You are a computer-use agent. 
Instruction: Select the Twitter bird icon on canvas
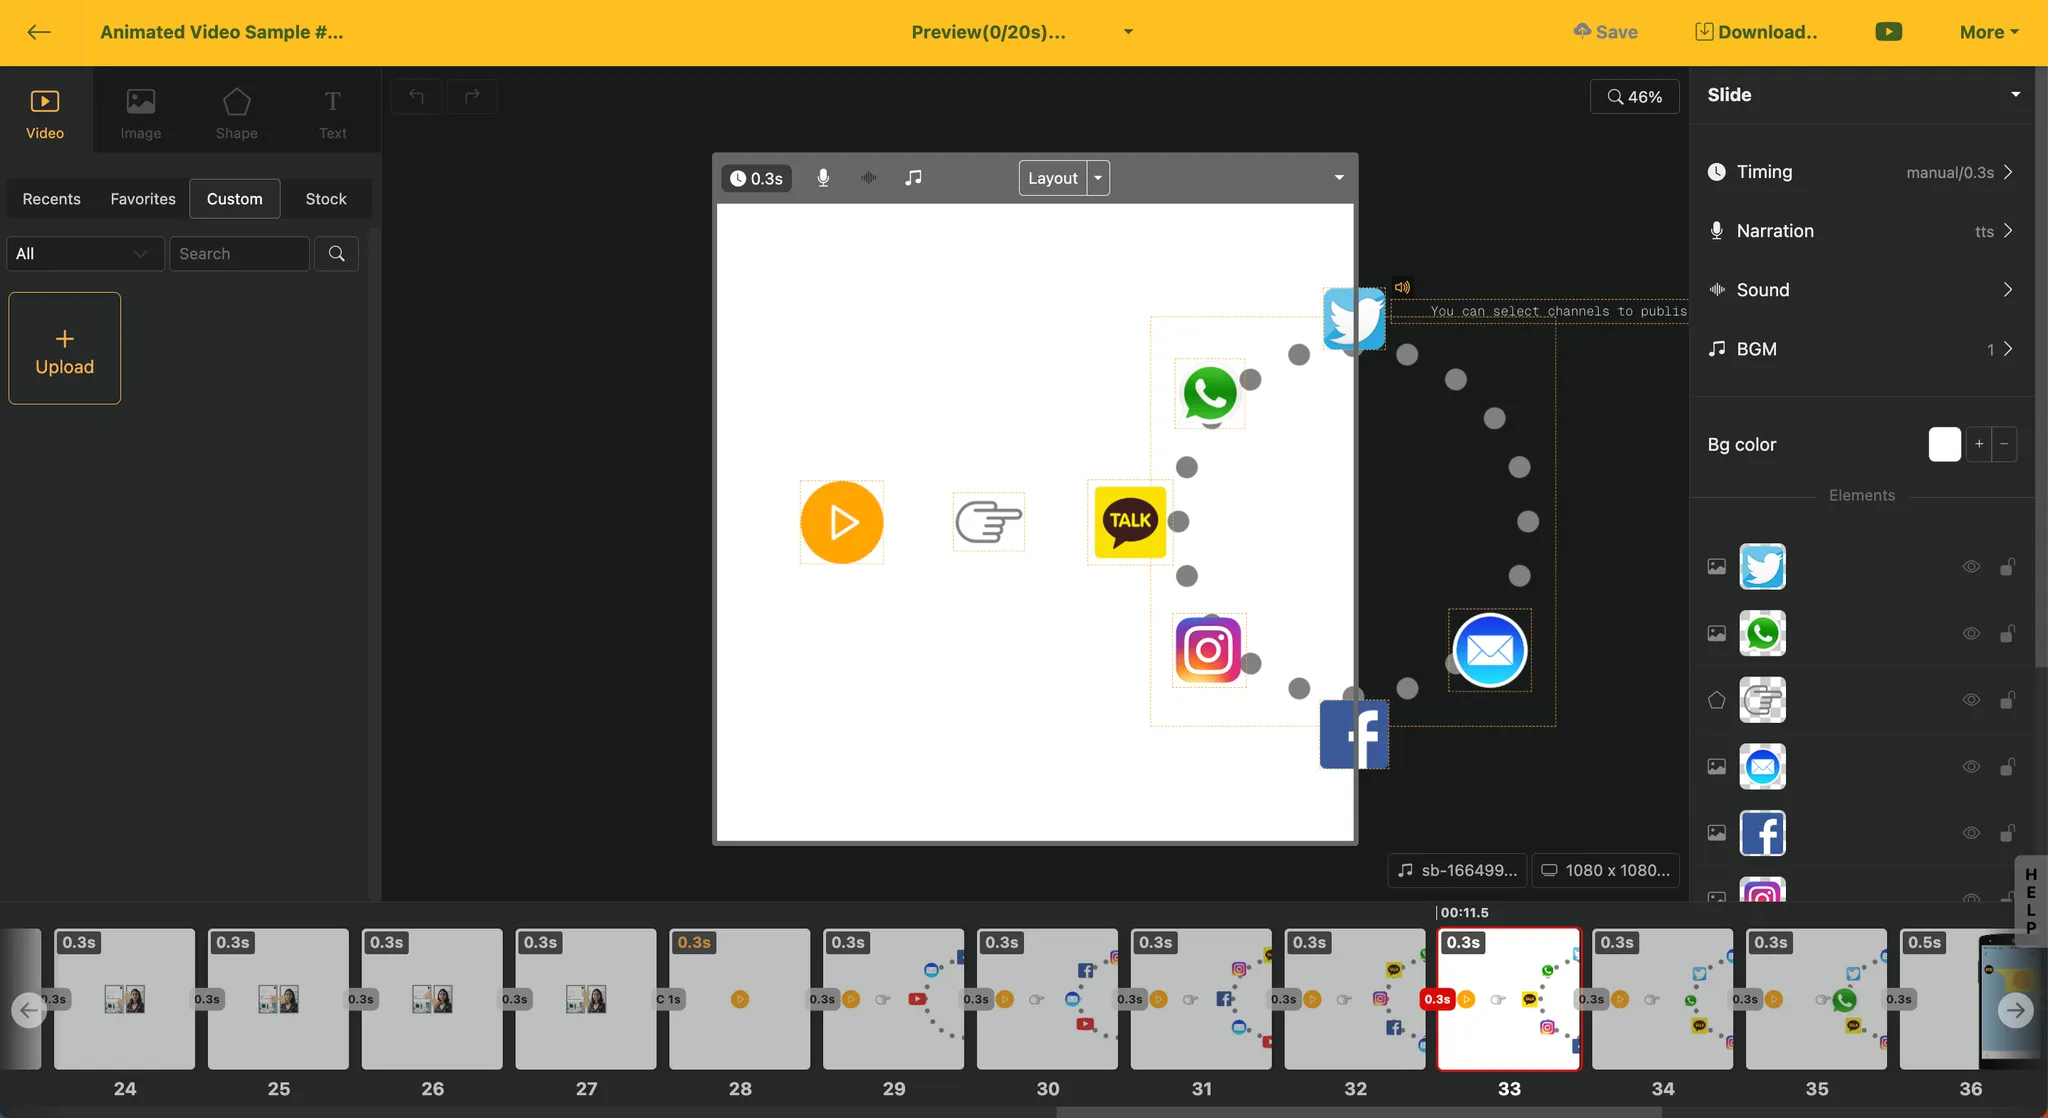[1354, 319]
